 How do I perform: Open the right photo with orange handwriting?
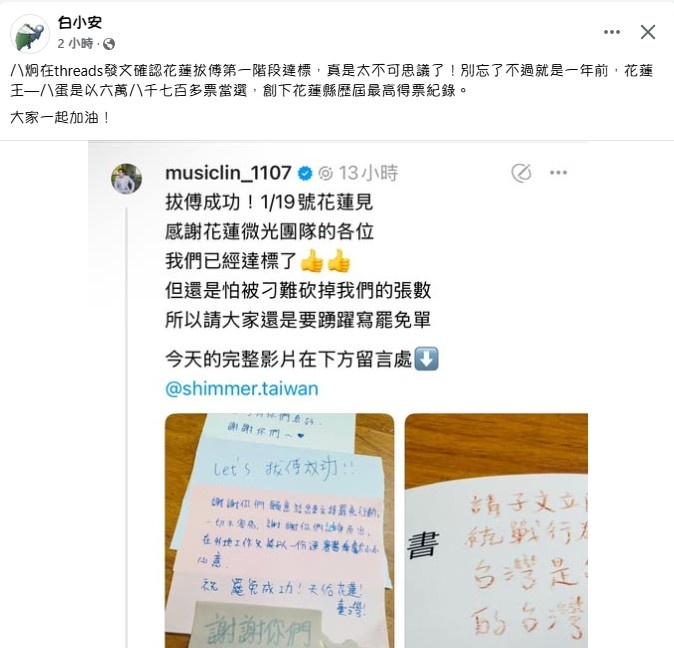[x=496, y=531]
